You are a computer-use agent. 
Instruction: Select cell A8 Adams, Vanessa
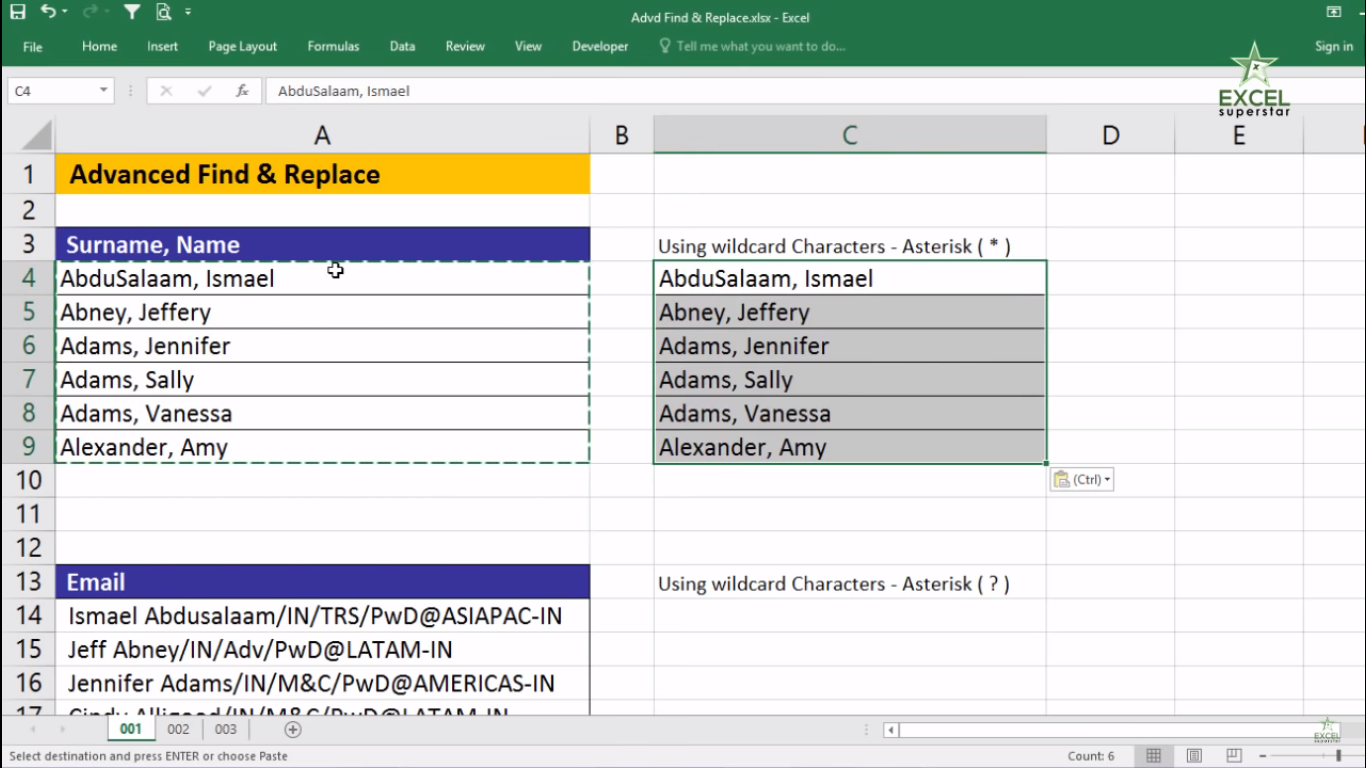pyautogui.click(x=322, y=413)
